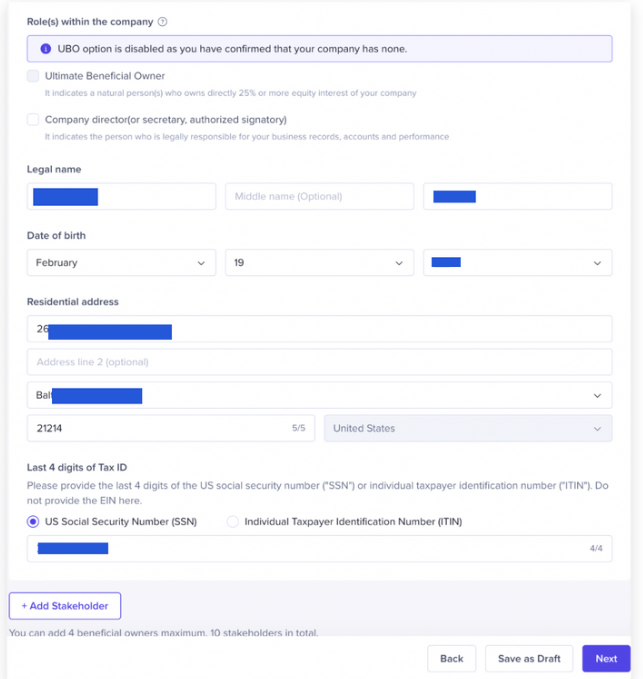The image size is (643, 679).
Task: Tick the Company director checkbox
Action: coord(33,120)
